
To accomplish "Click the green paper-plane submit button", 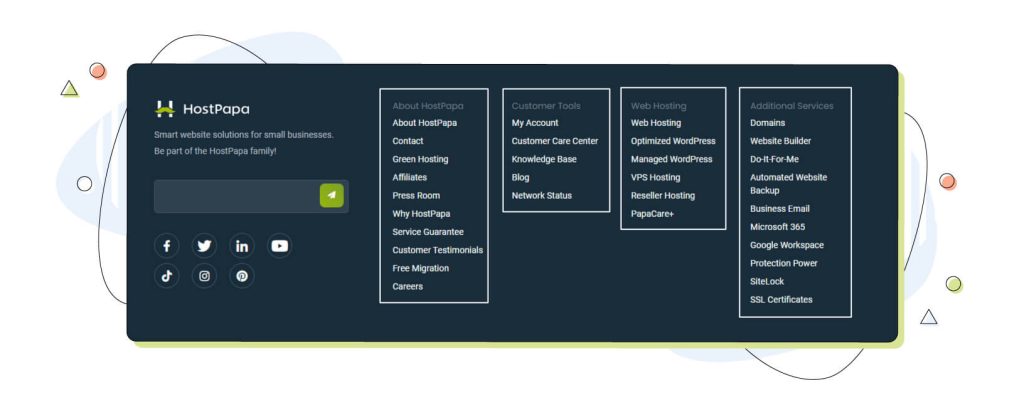I will point(332,195).
